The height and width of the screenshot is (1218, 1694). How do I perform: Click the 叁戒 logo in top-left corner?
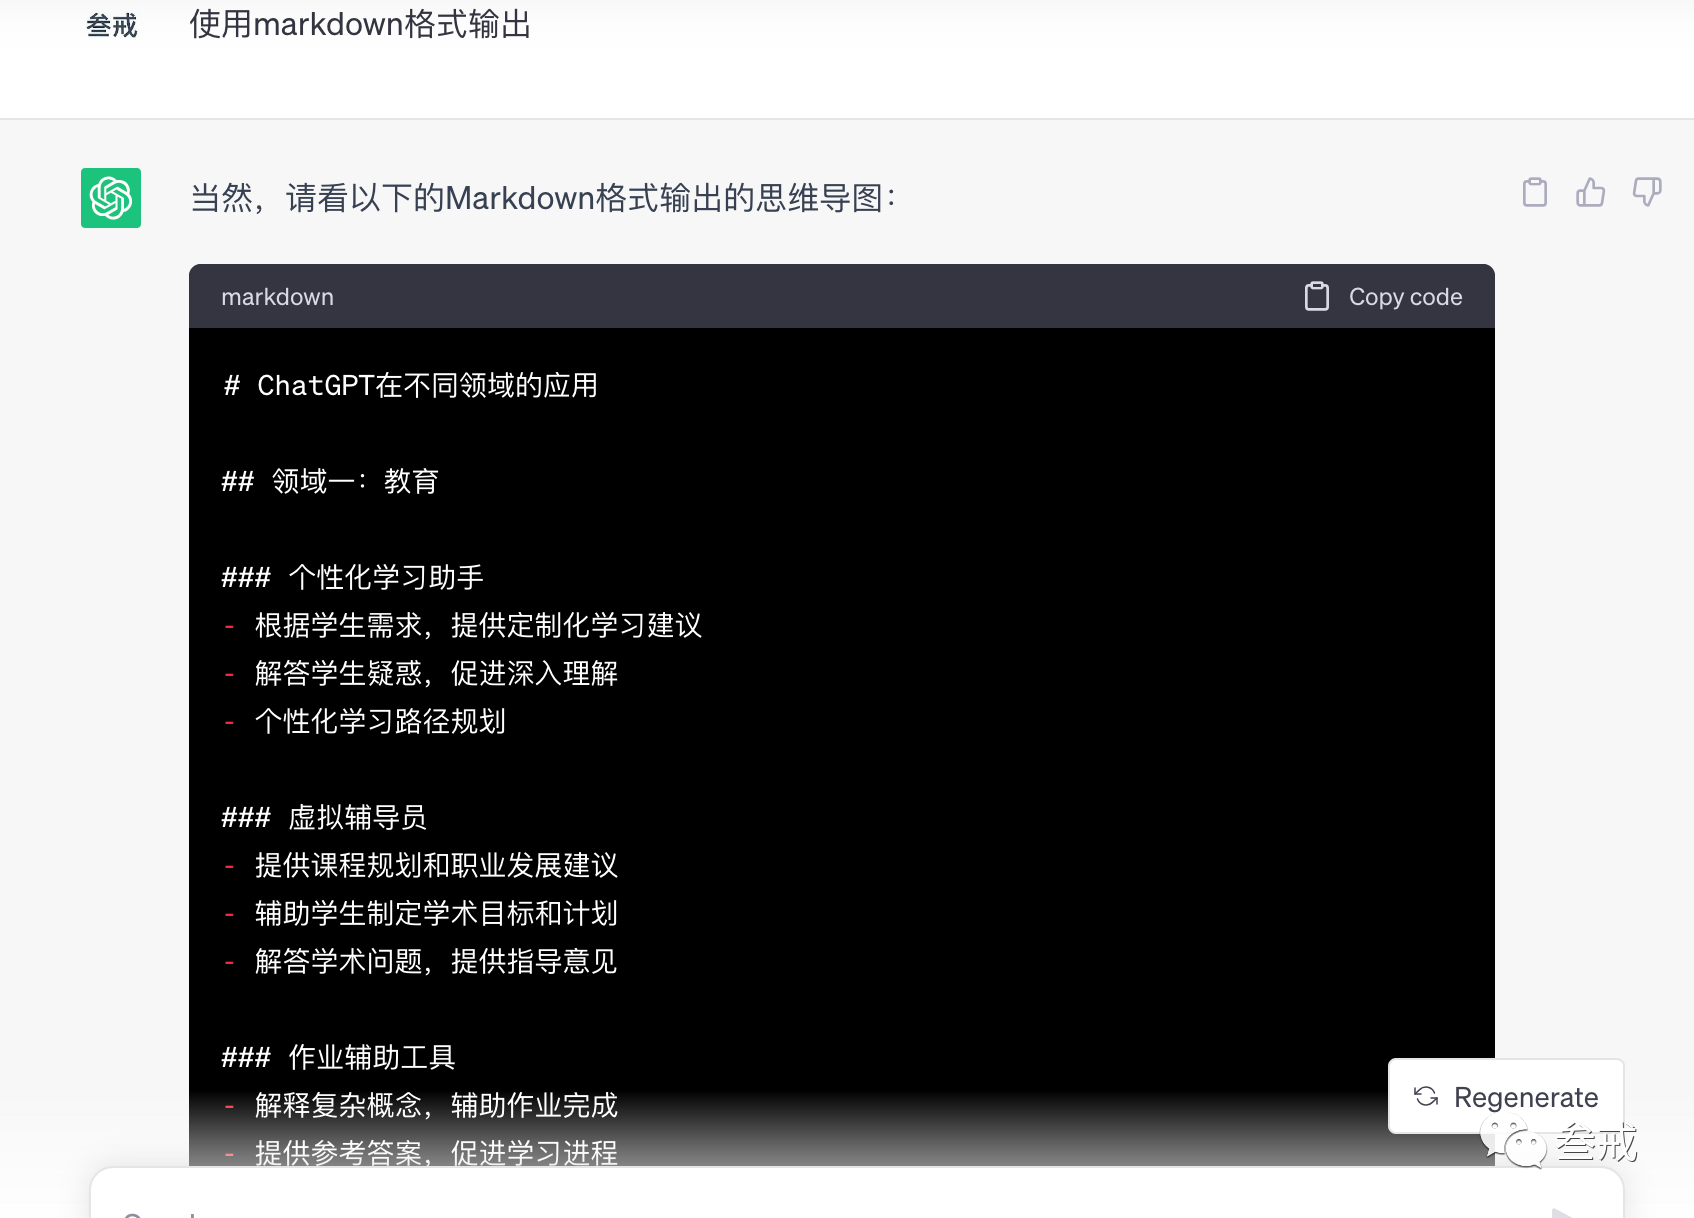[x=110, y=24]
